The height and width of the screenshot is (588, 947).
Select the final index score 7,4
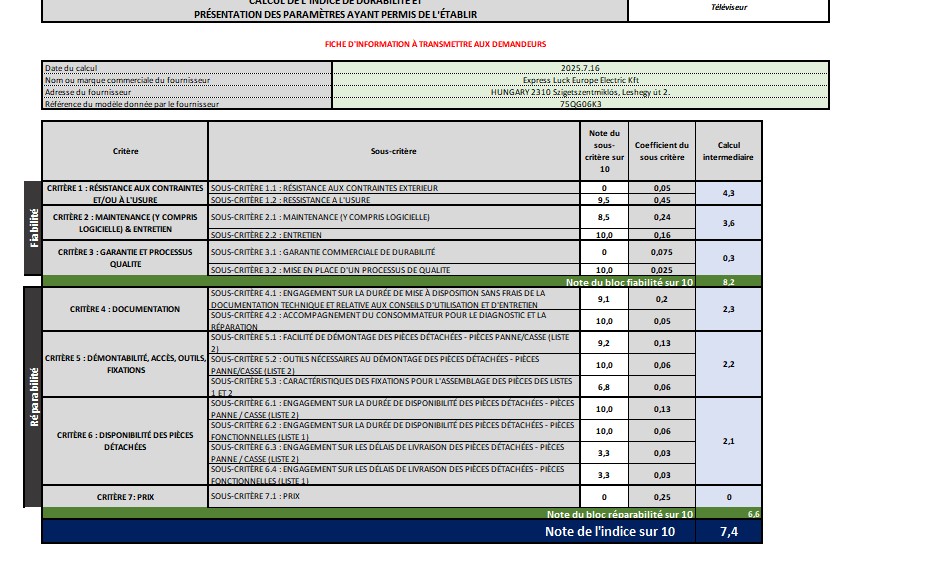728,531
